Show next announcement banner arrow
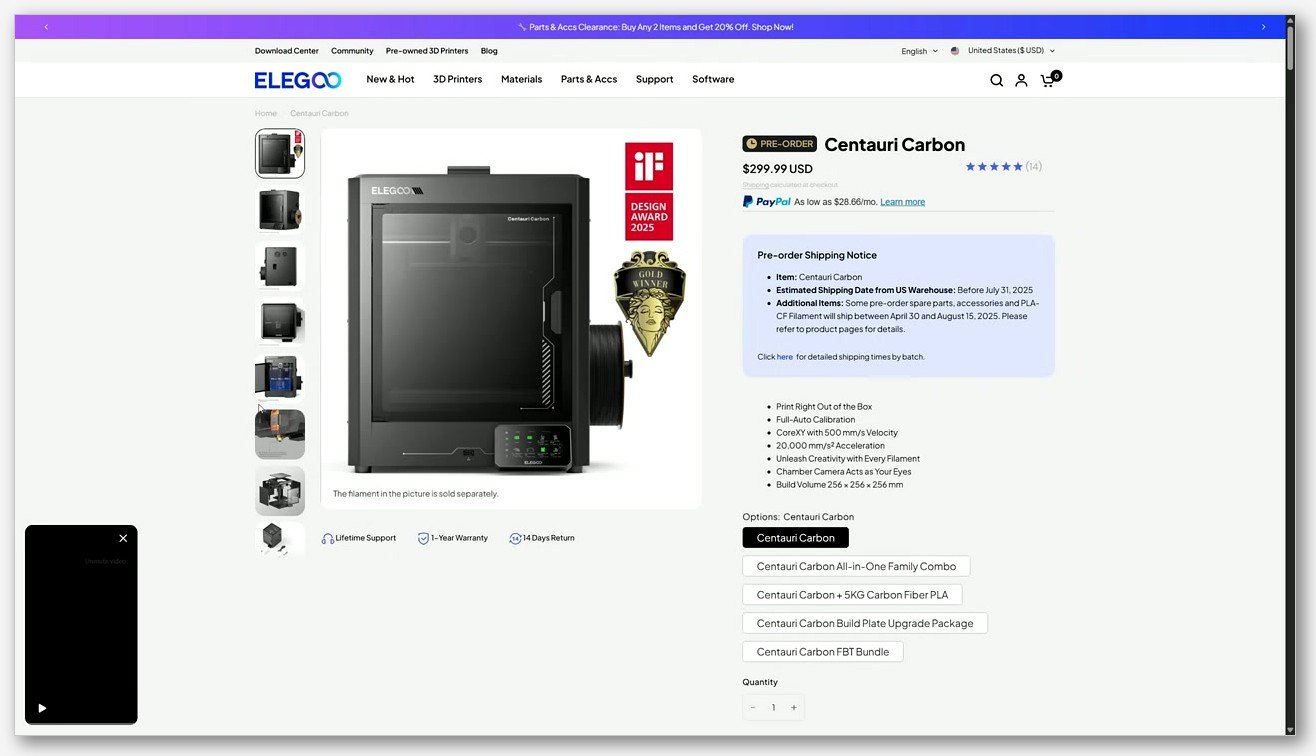This screenshot has height=756, width=1316. (1263, 27)
